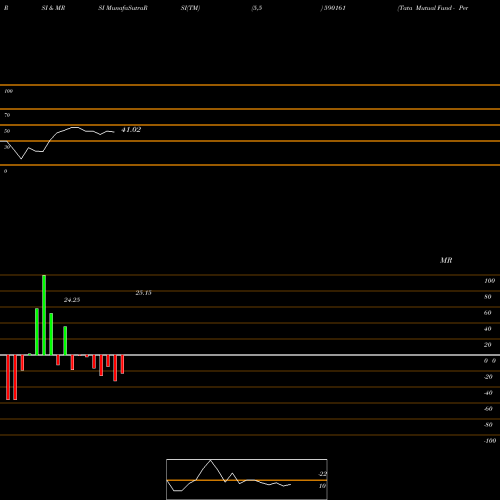Click the MR axis label -80
This screenshot has width=500, height=500.
tap(488, 425)
